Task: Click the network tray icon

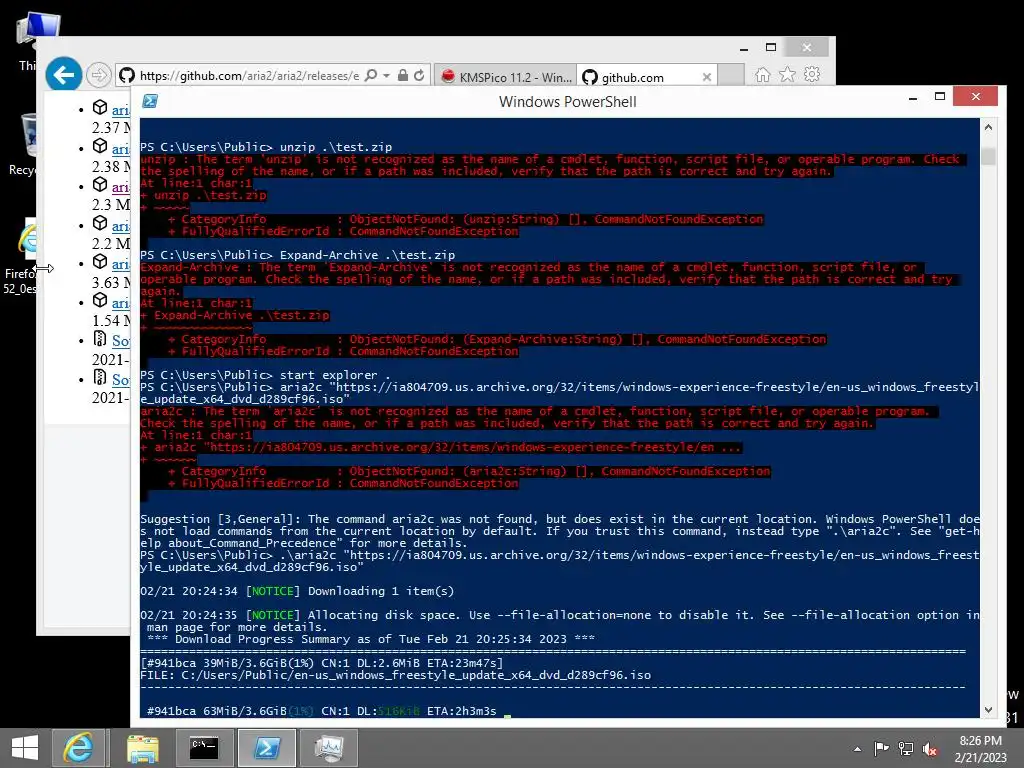Action: (906, 748)
